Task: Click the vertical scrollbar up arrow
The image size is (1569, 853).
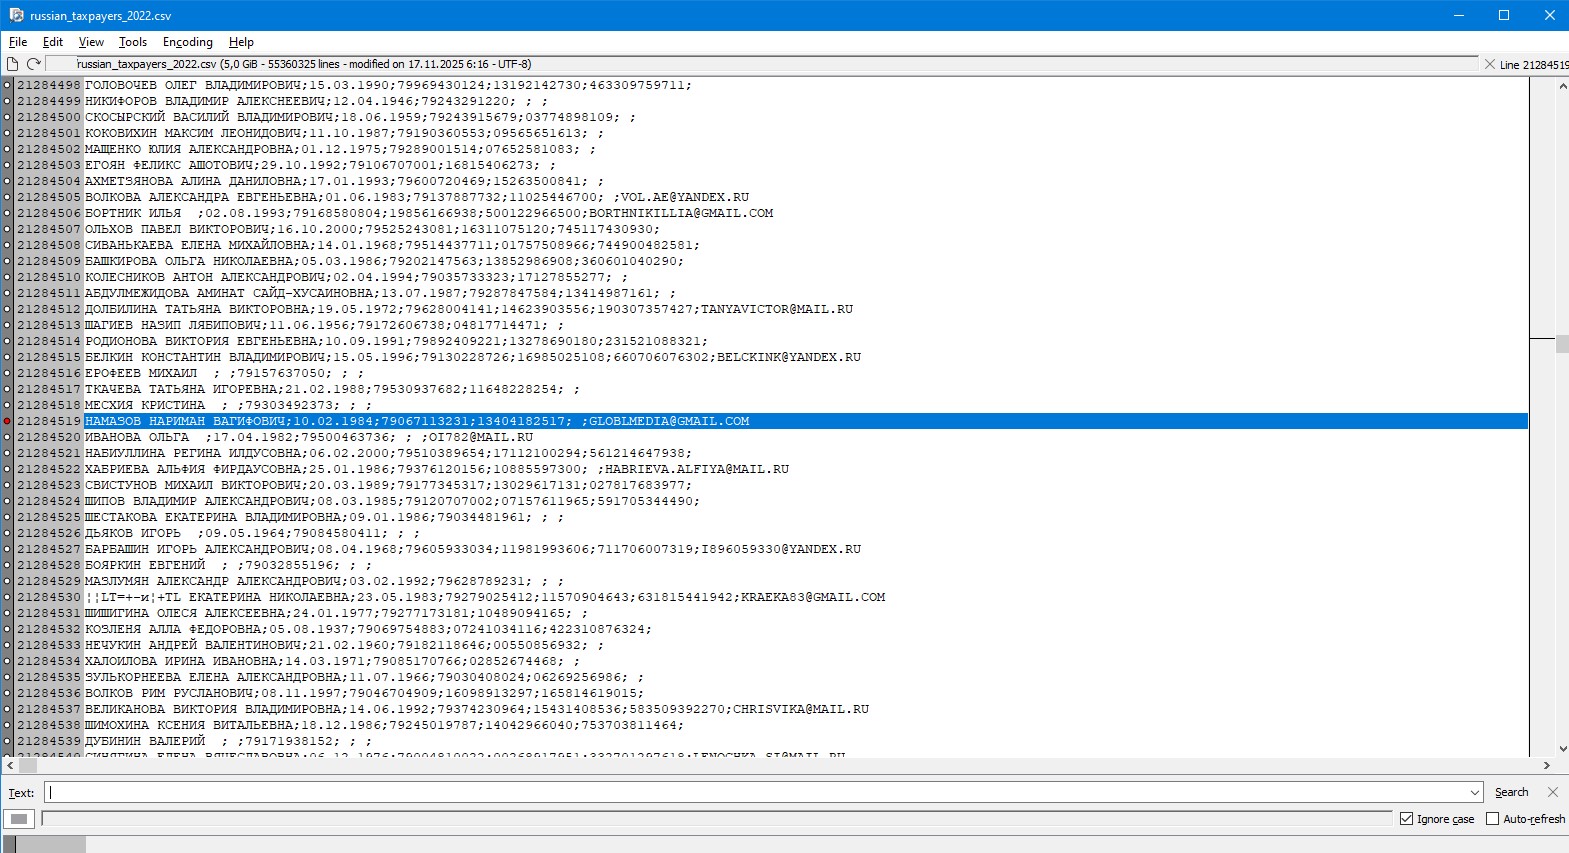Action: point(1561,86)
